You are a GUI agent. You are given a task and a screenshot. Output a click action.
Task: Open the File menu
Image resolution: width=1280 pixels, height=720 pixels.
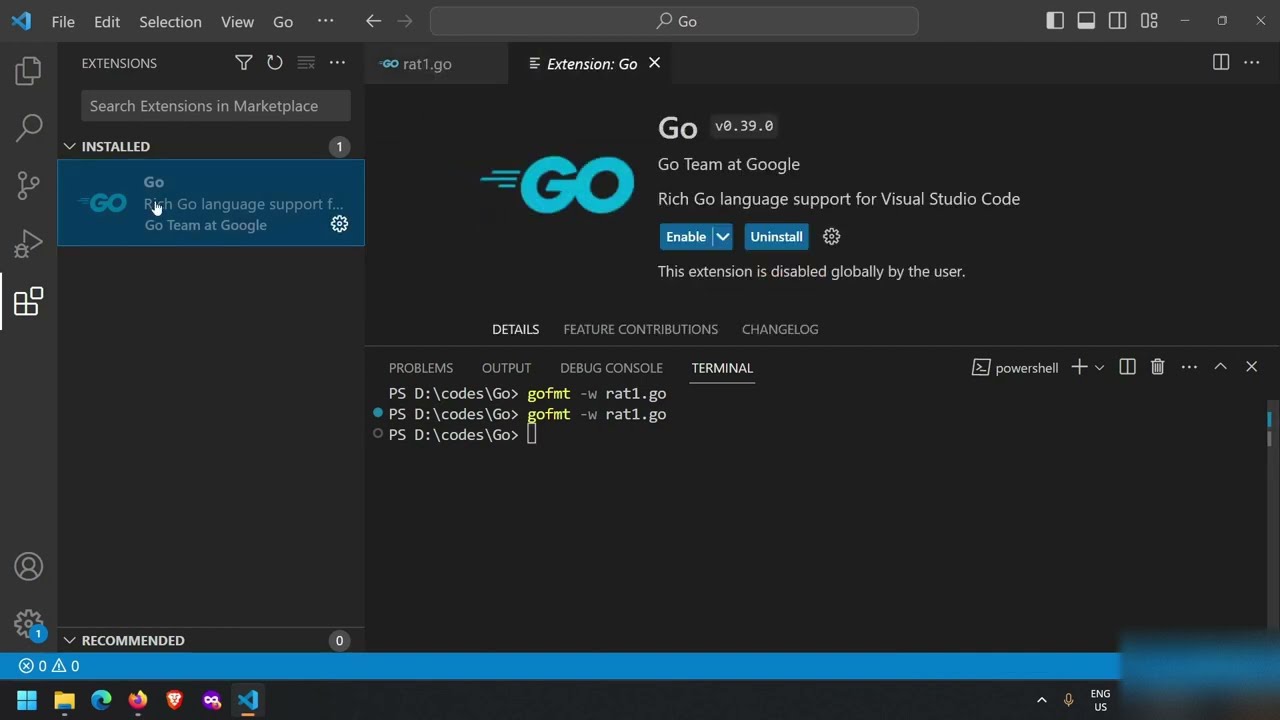click(x=63, y=21)
